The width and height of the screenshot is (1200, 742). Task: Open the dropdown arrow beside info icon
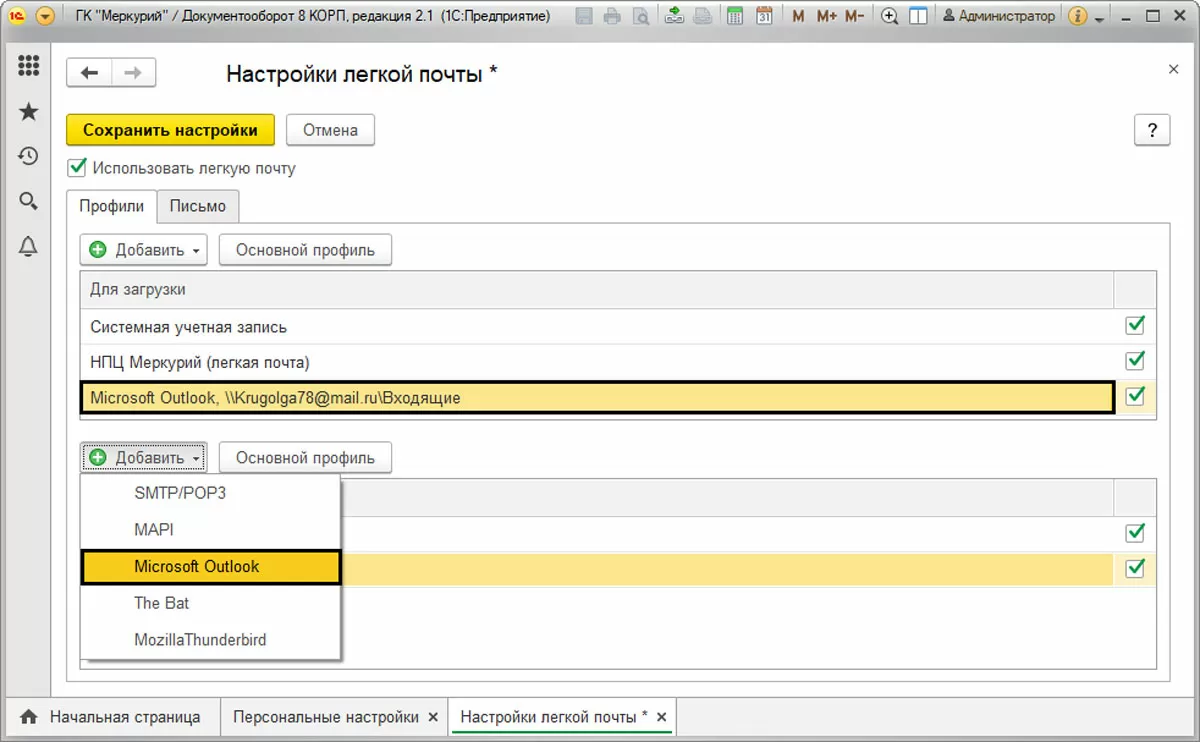click(x=1100, y=18)
